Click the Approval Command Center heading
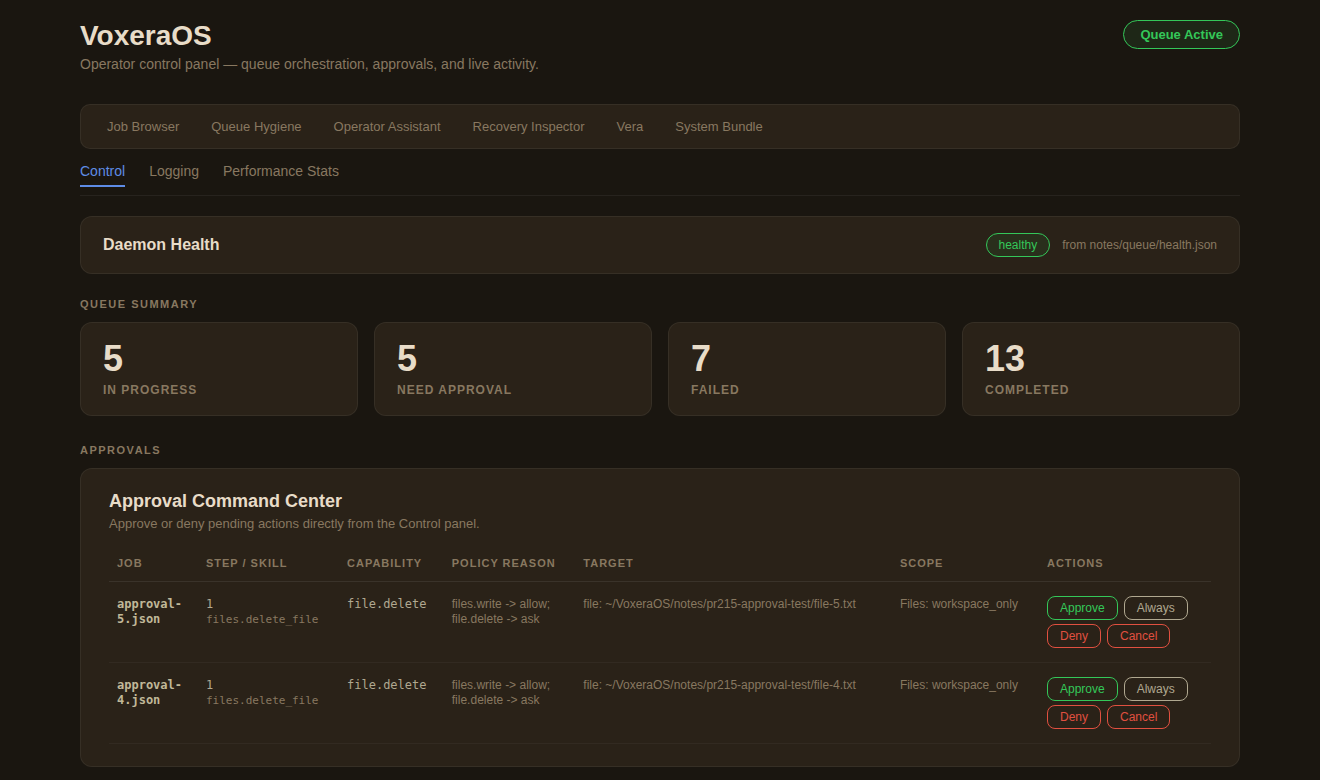1320x780 pixels. (225, 501)
